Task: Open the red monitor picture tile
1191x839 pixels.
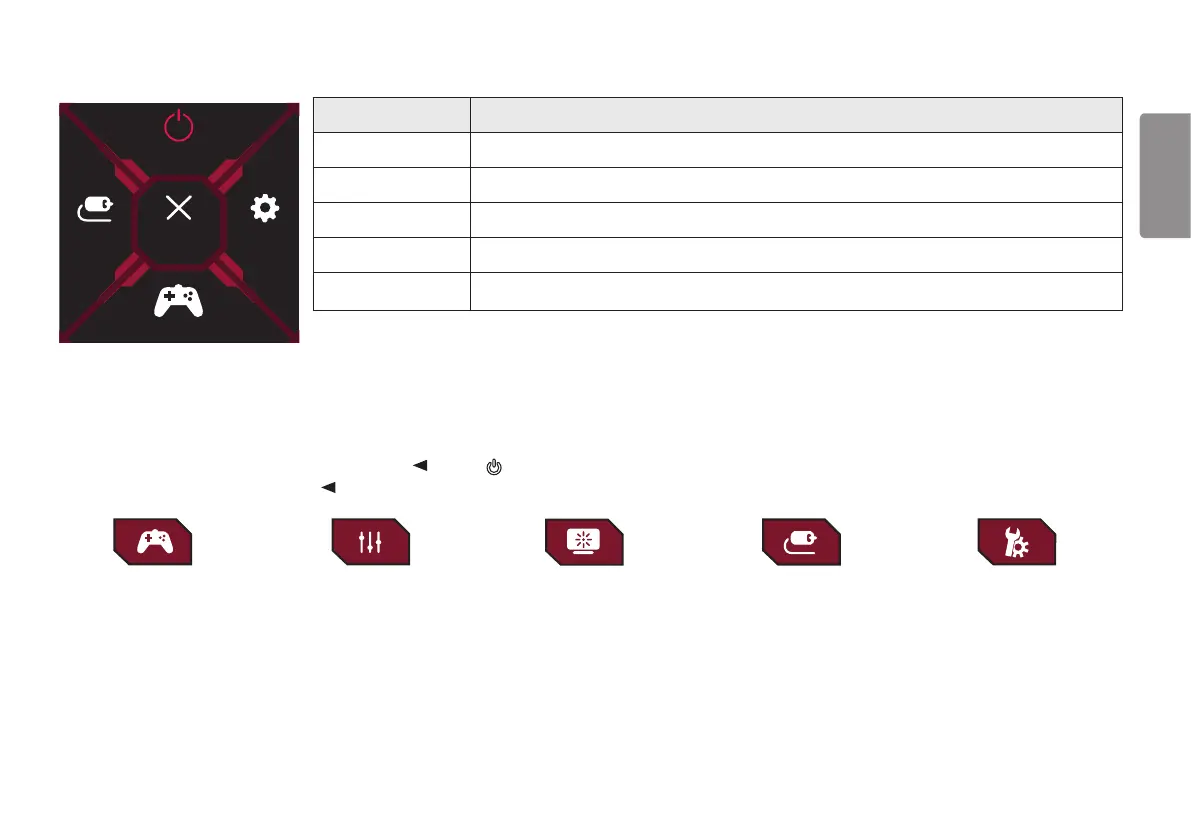Action: pos(584,542)
